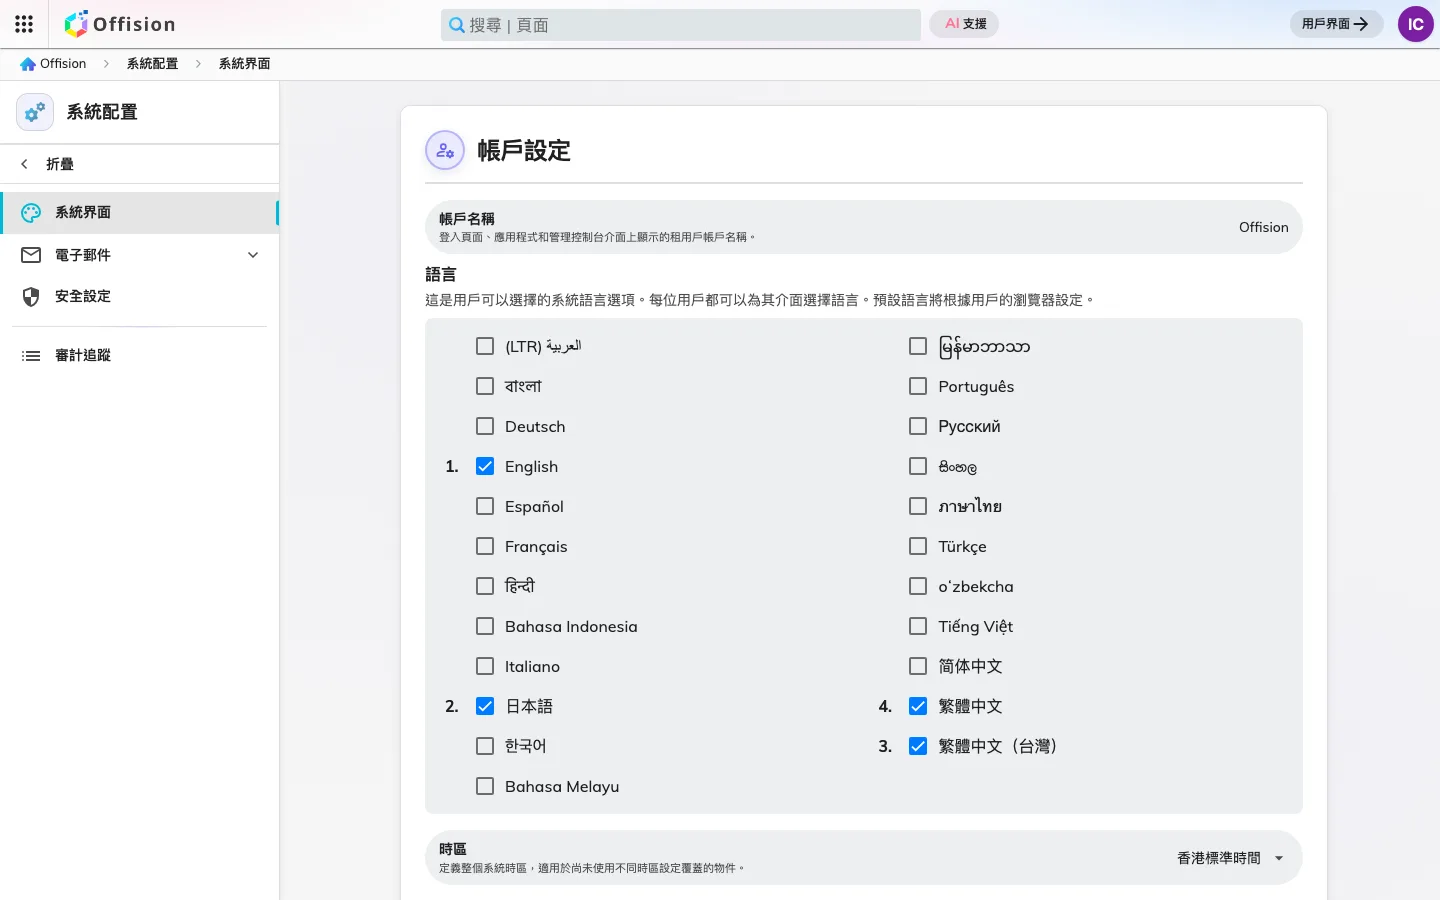
Task: Tick the Português language checkbox
Action: tap(918, 386)
